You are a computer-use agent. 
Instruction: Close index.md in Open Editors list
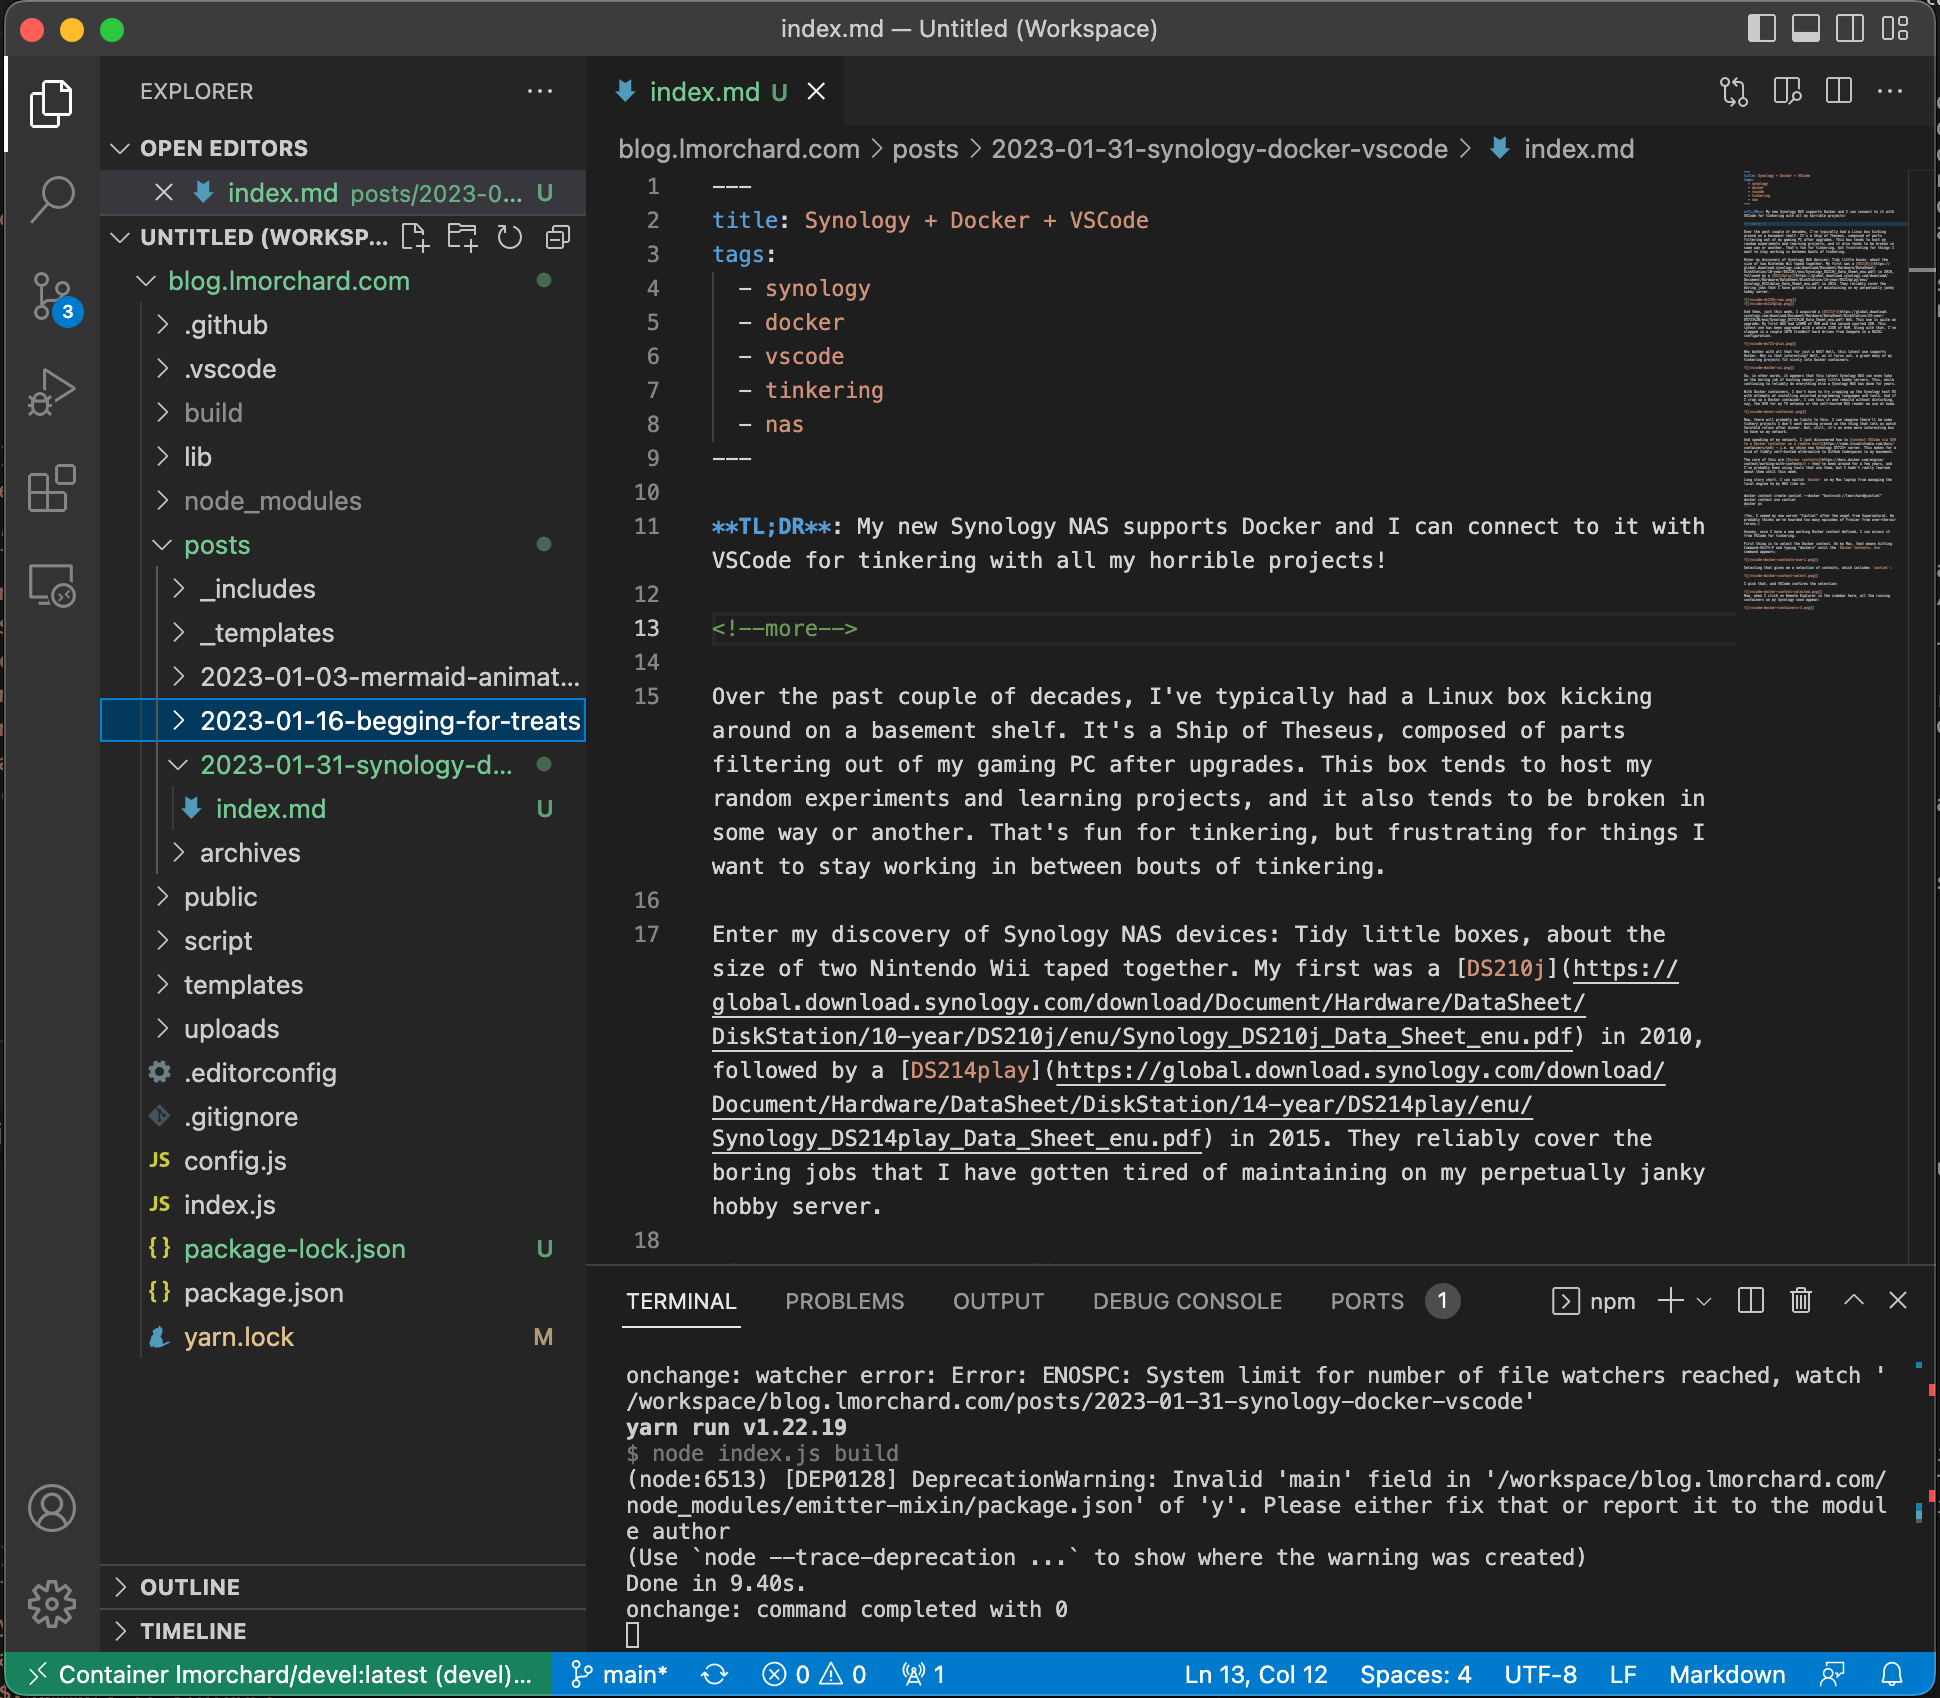(164, 192)
